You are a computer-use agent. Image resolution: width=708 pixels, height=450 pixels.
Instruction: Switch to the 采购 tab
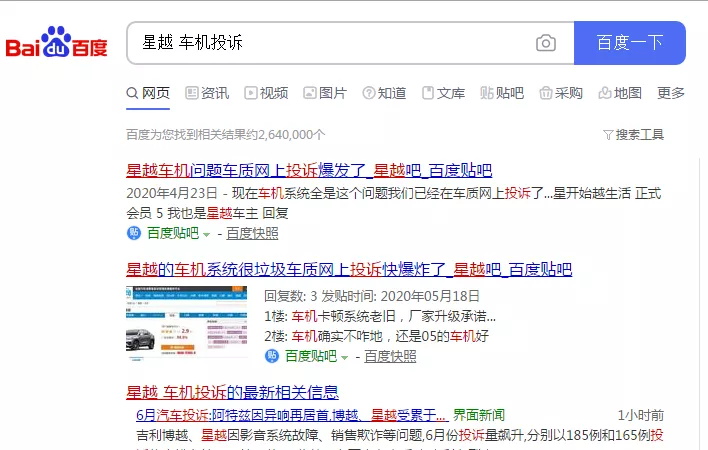tap(561, 93)
